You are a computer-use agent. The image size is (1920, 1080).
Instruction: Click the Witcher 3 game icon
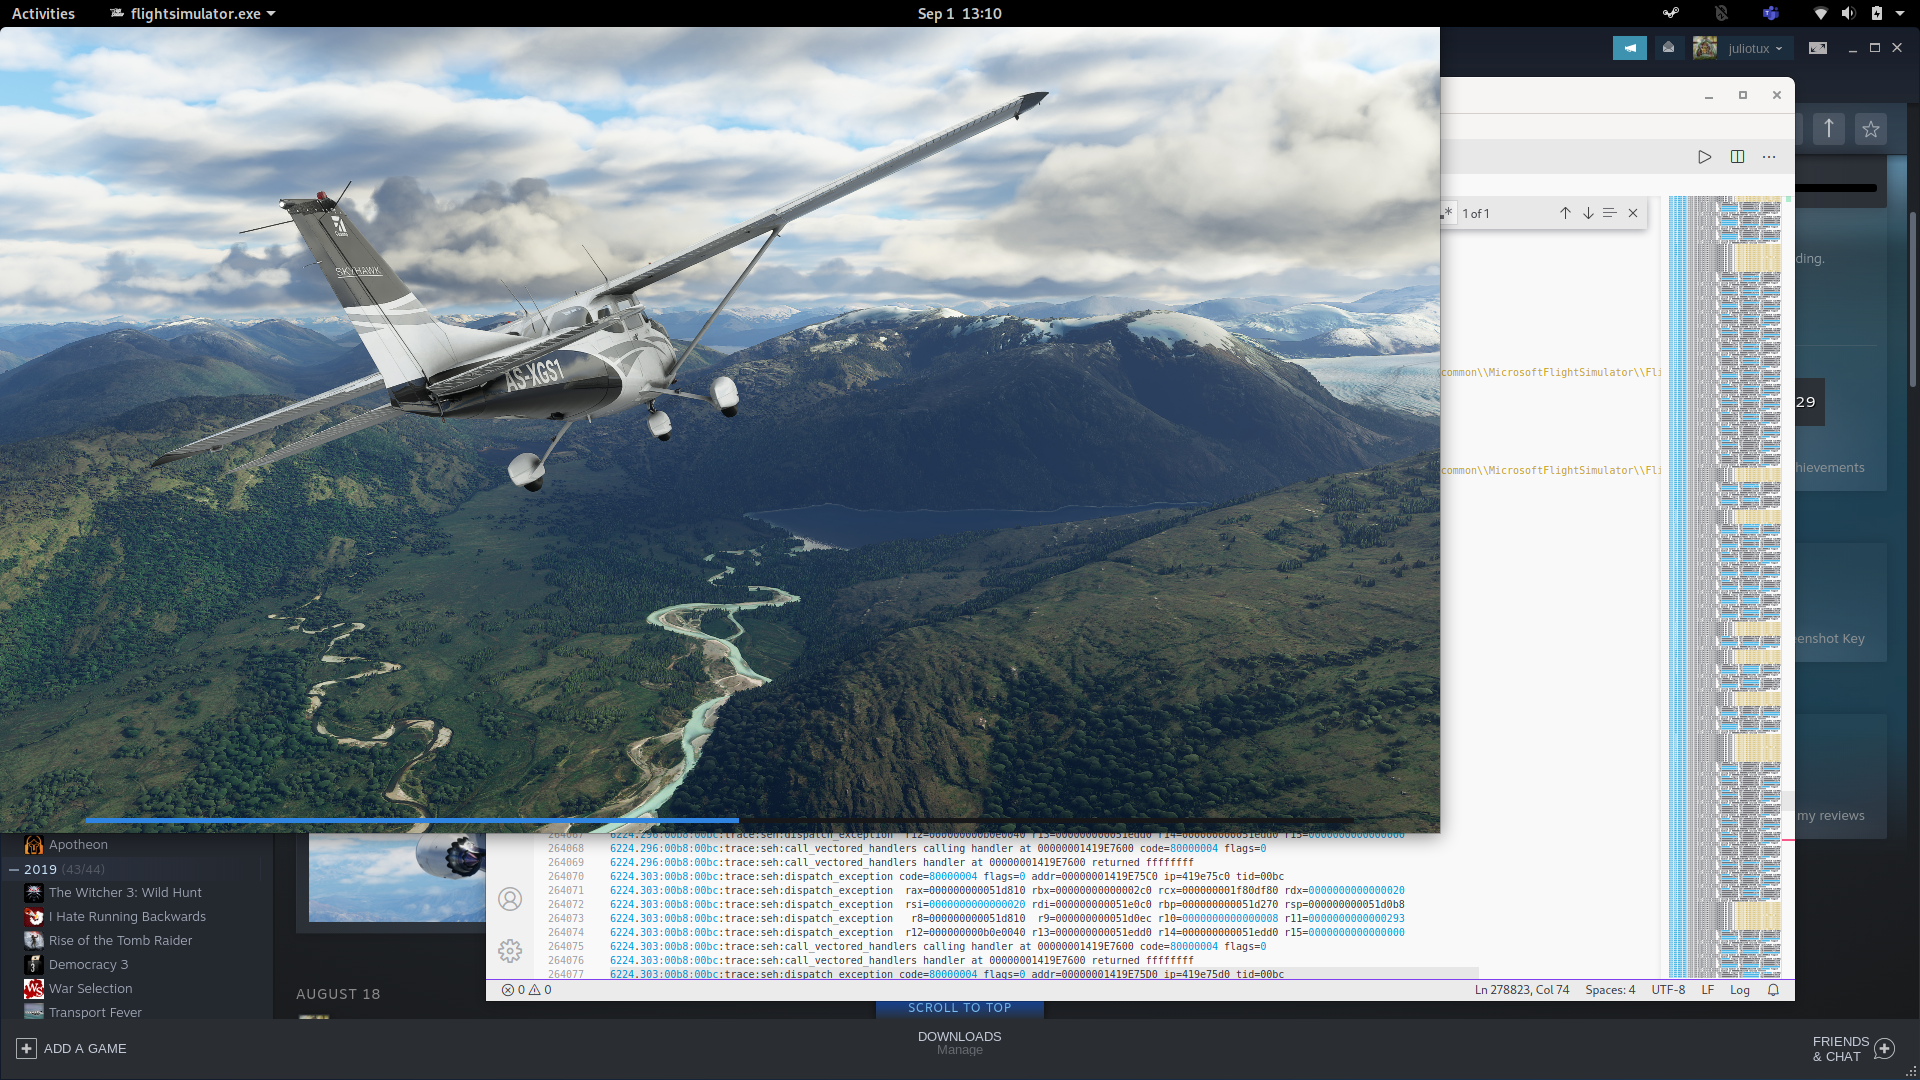point(34,893)
